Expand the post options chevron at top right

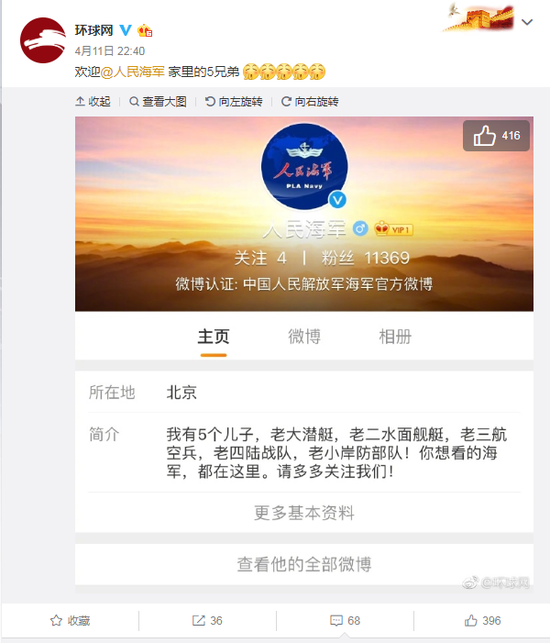[x=527, y=22]
